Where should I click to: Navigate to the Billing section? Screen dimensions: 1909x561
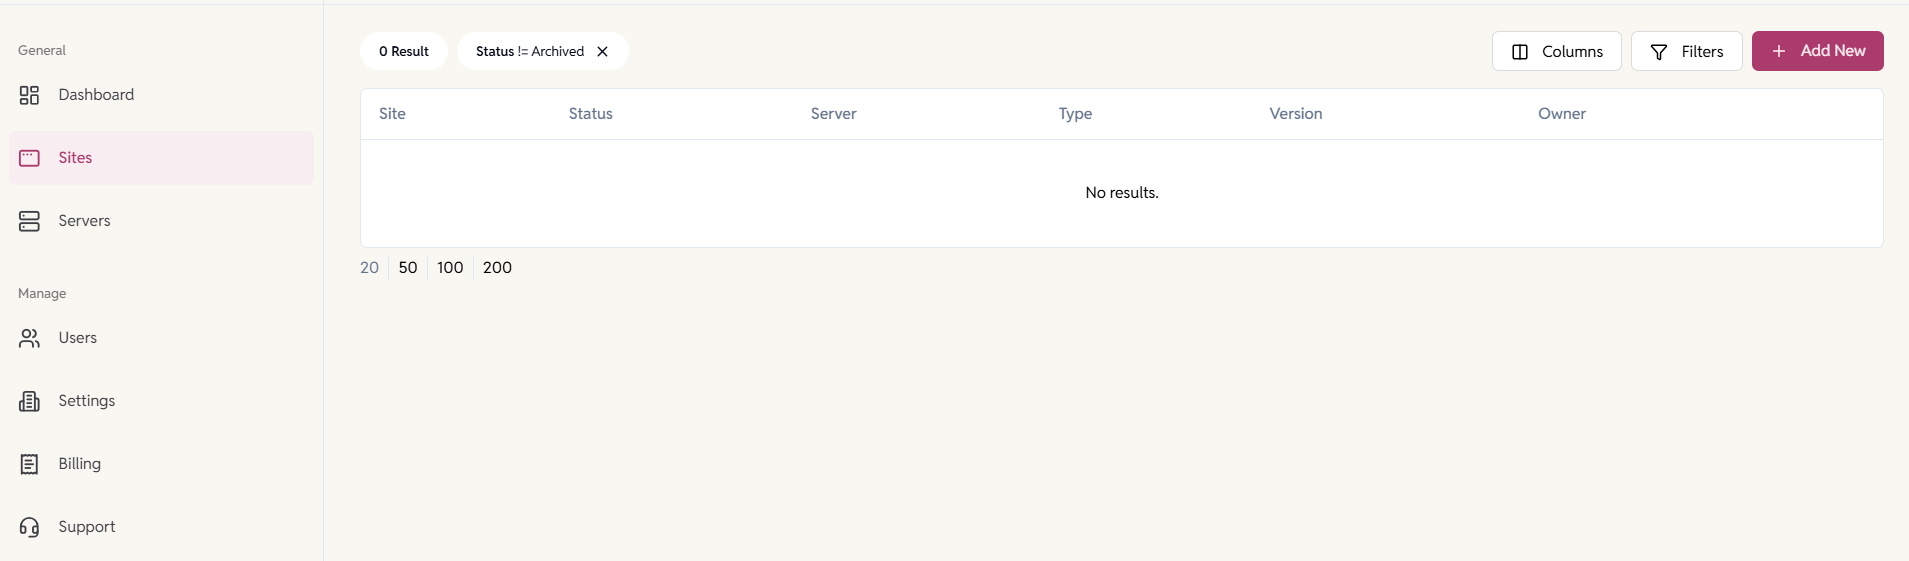point(79,464)
